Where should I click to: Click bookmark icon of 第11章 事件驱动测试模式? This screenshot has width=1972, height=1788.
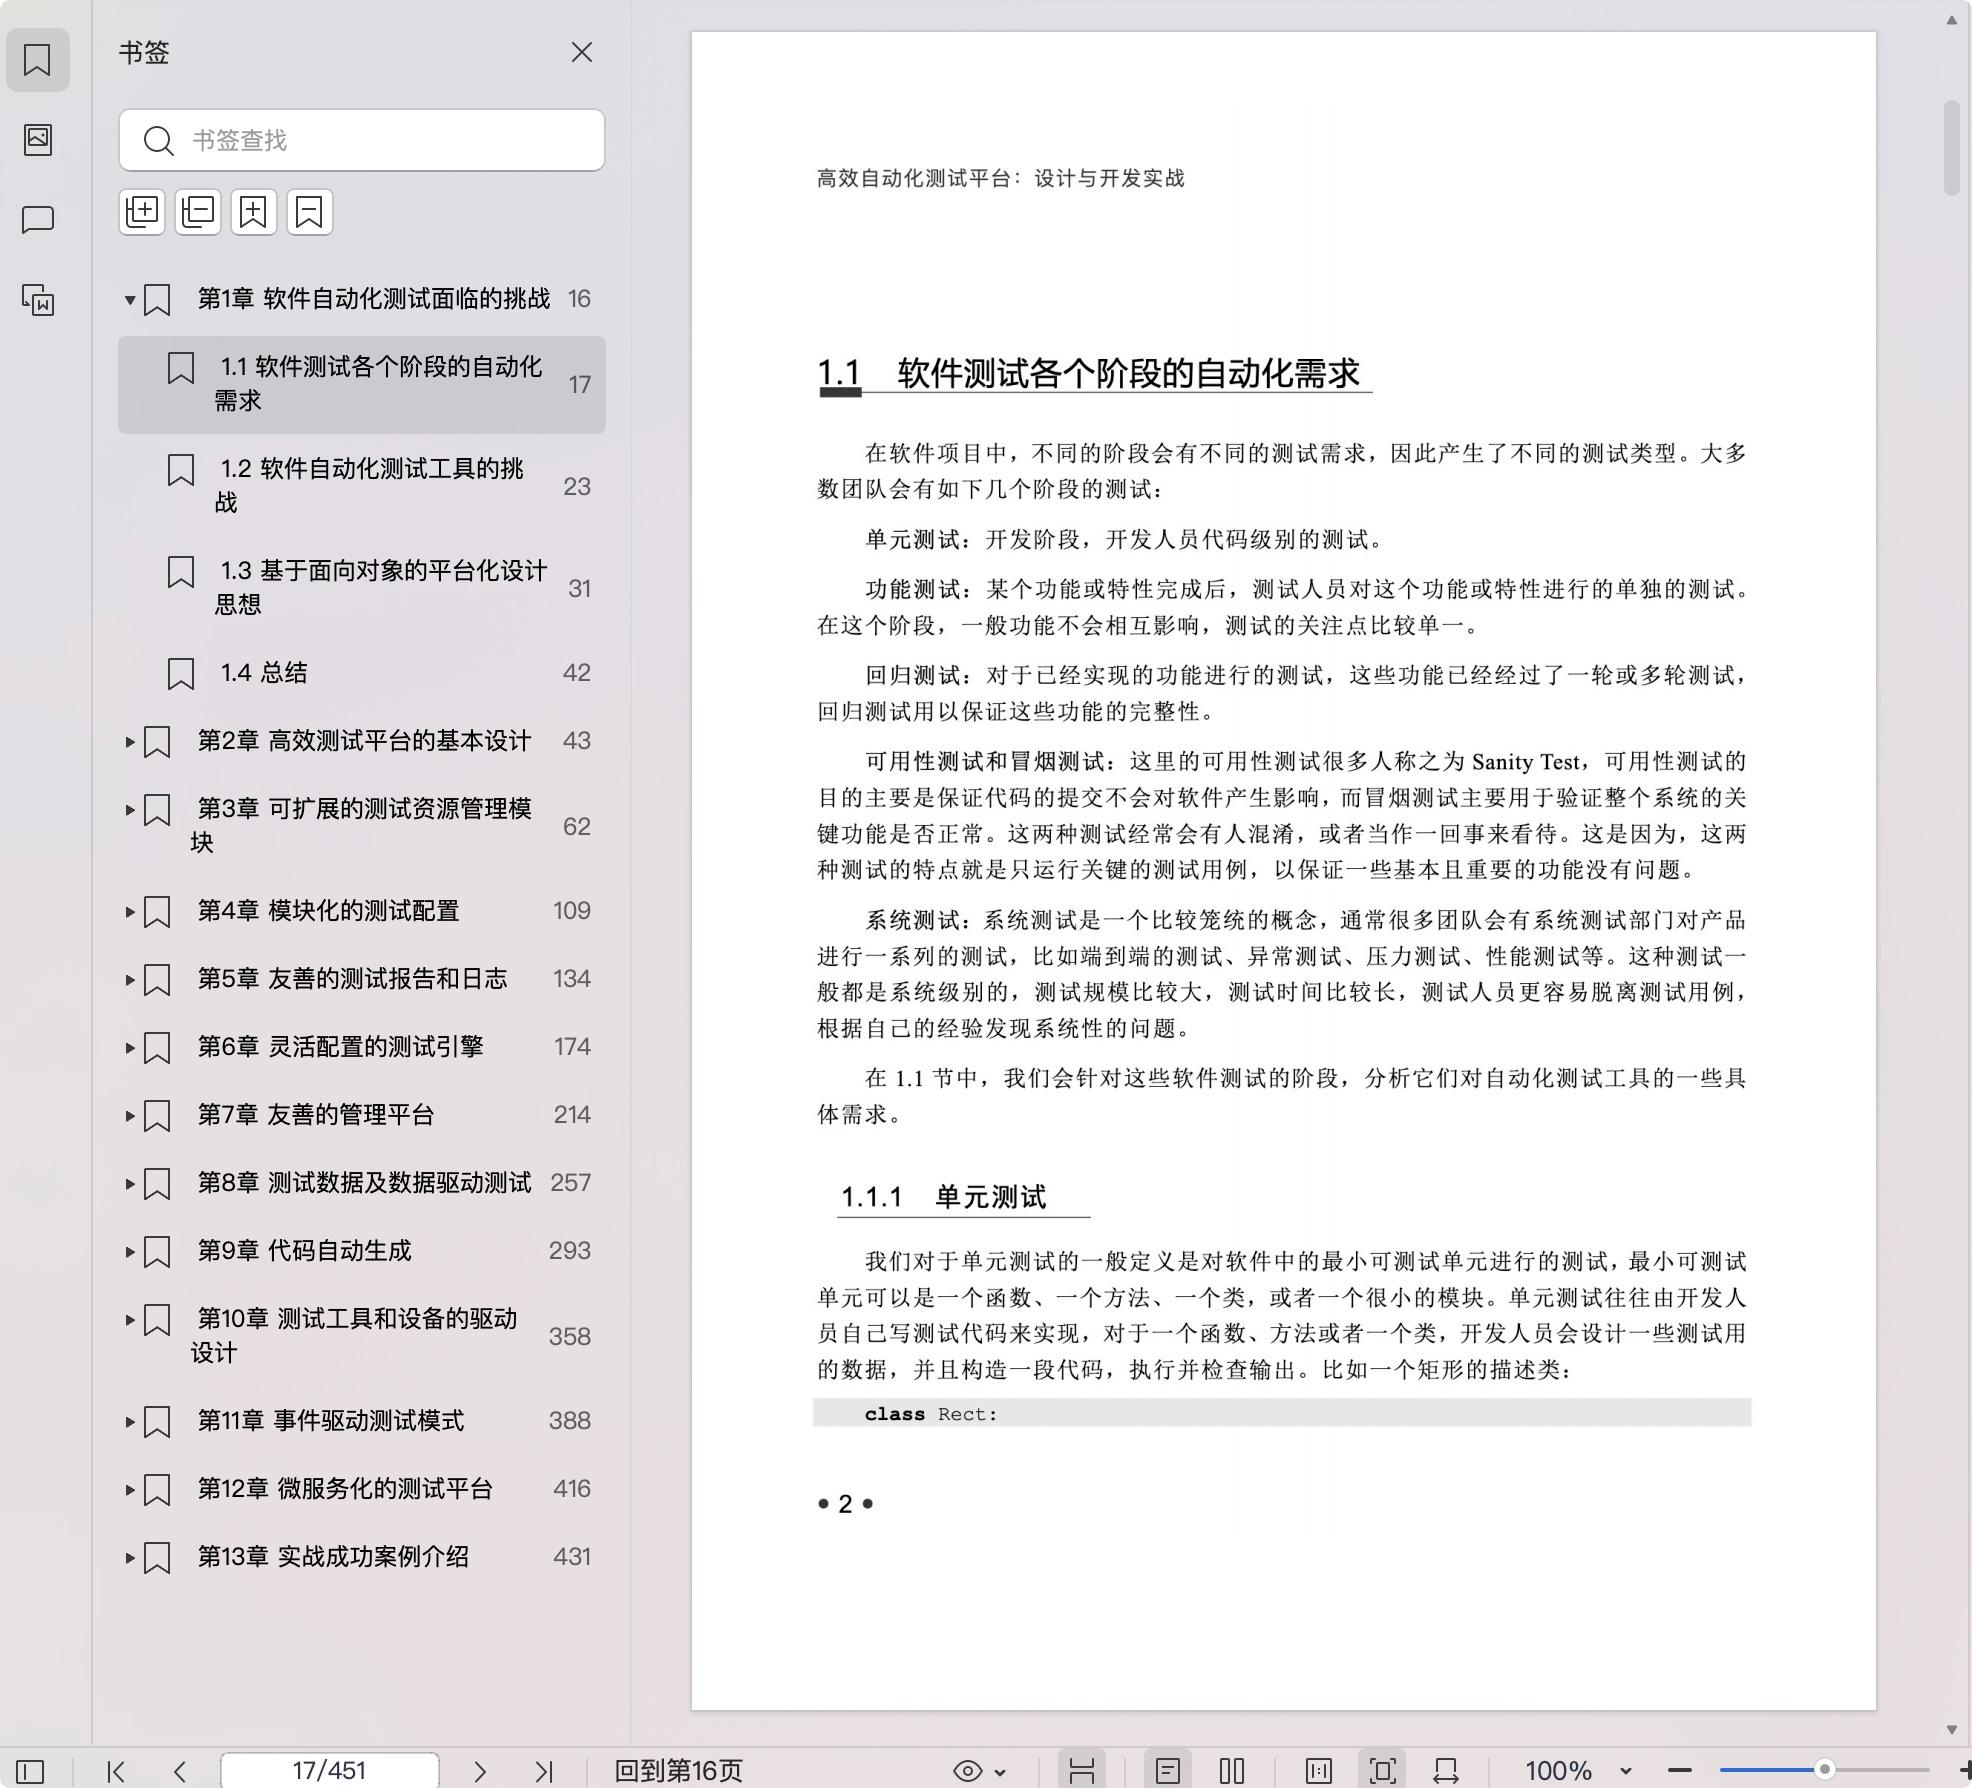[x=157, y=1421]
